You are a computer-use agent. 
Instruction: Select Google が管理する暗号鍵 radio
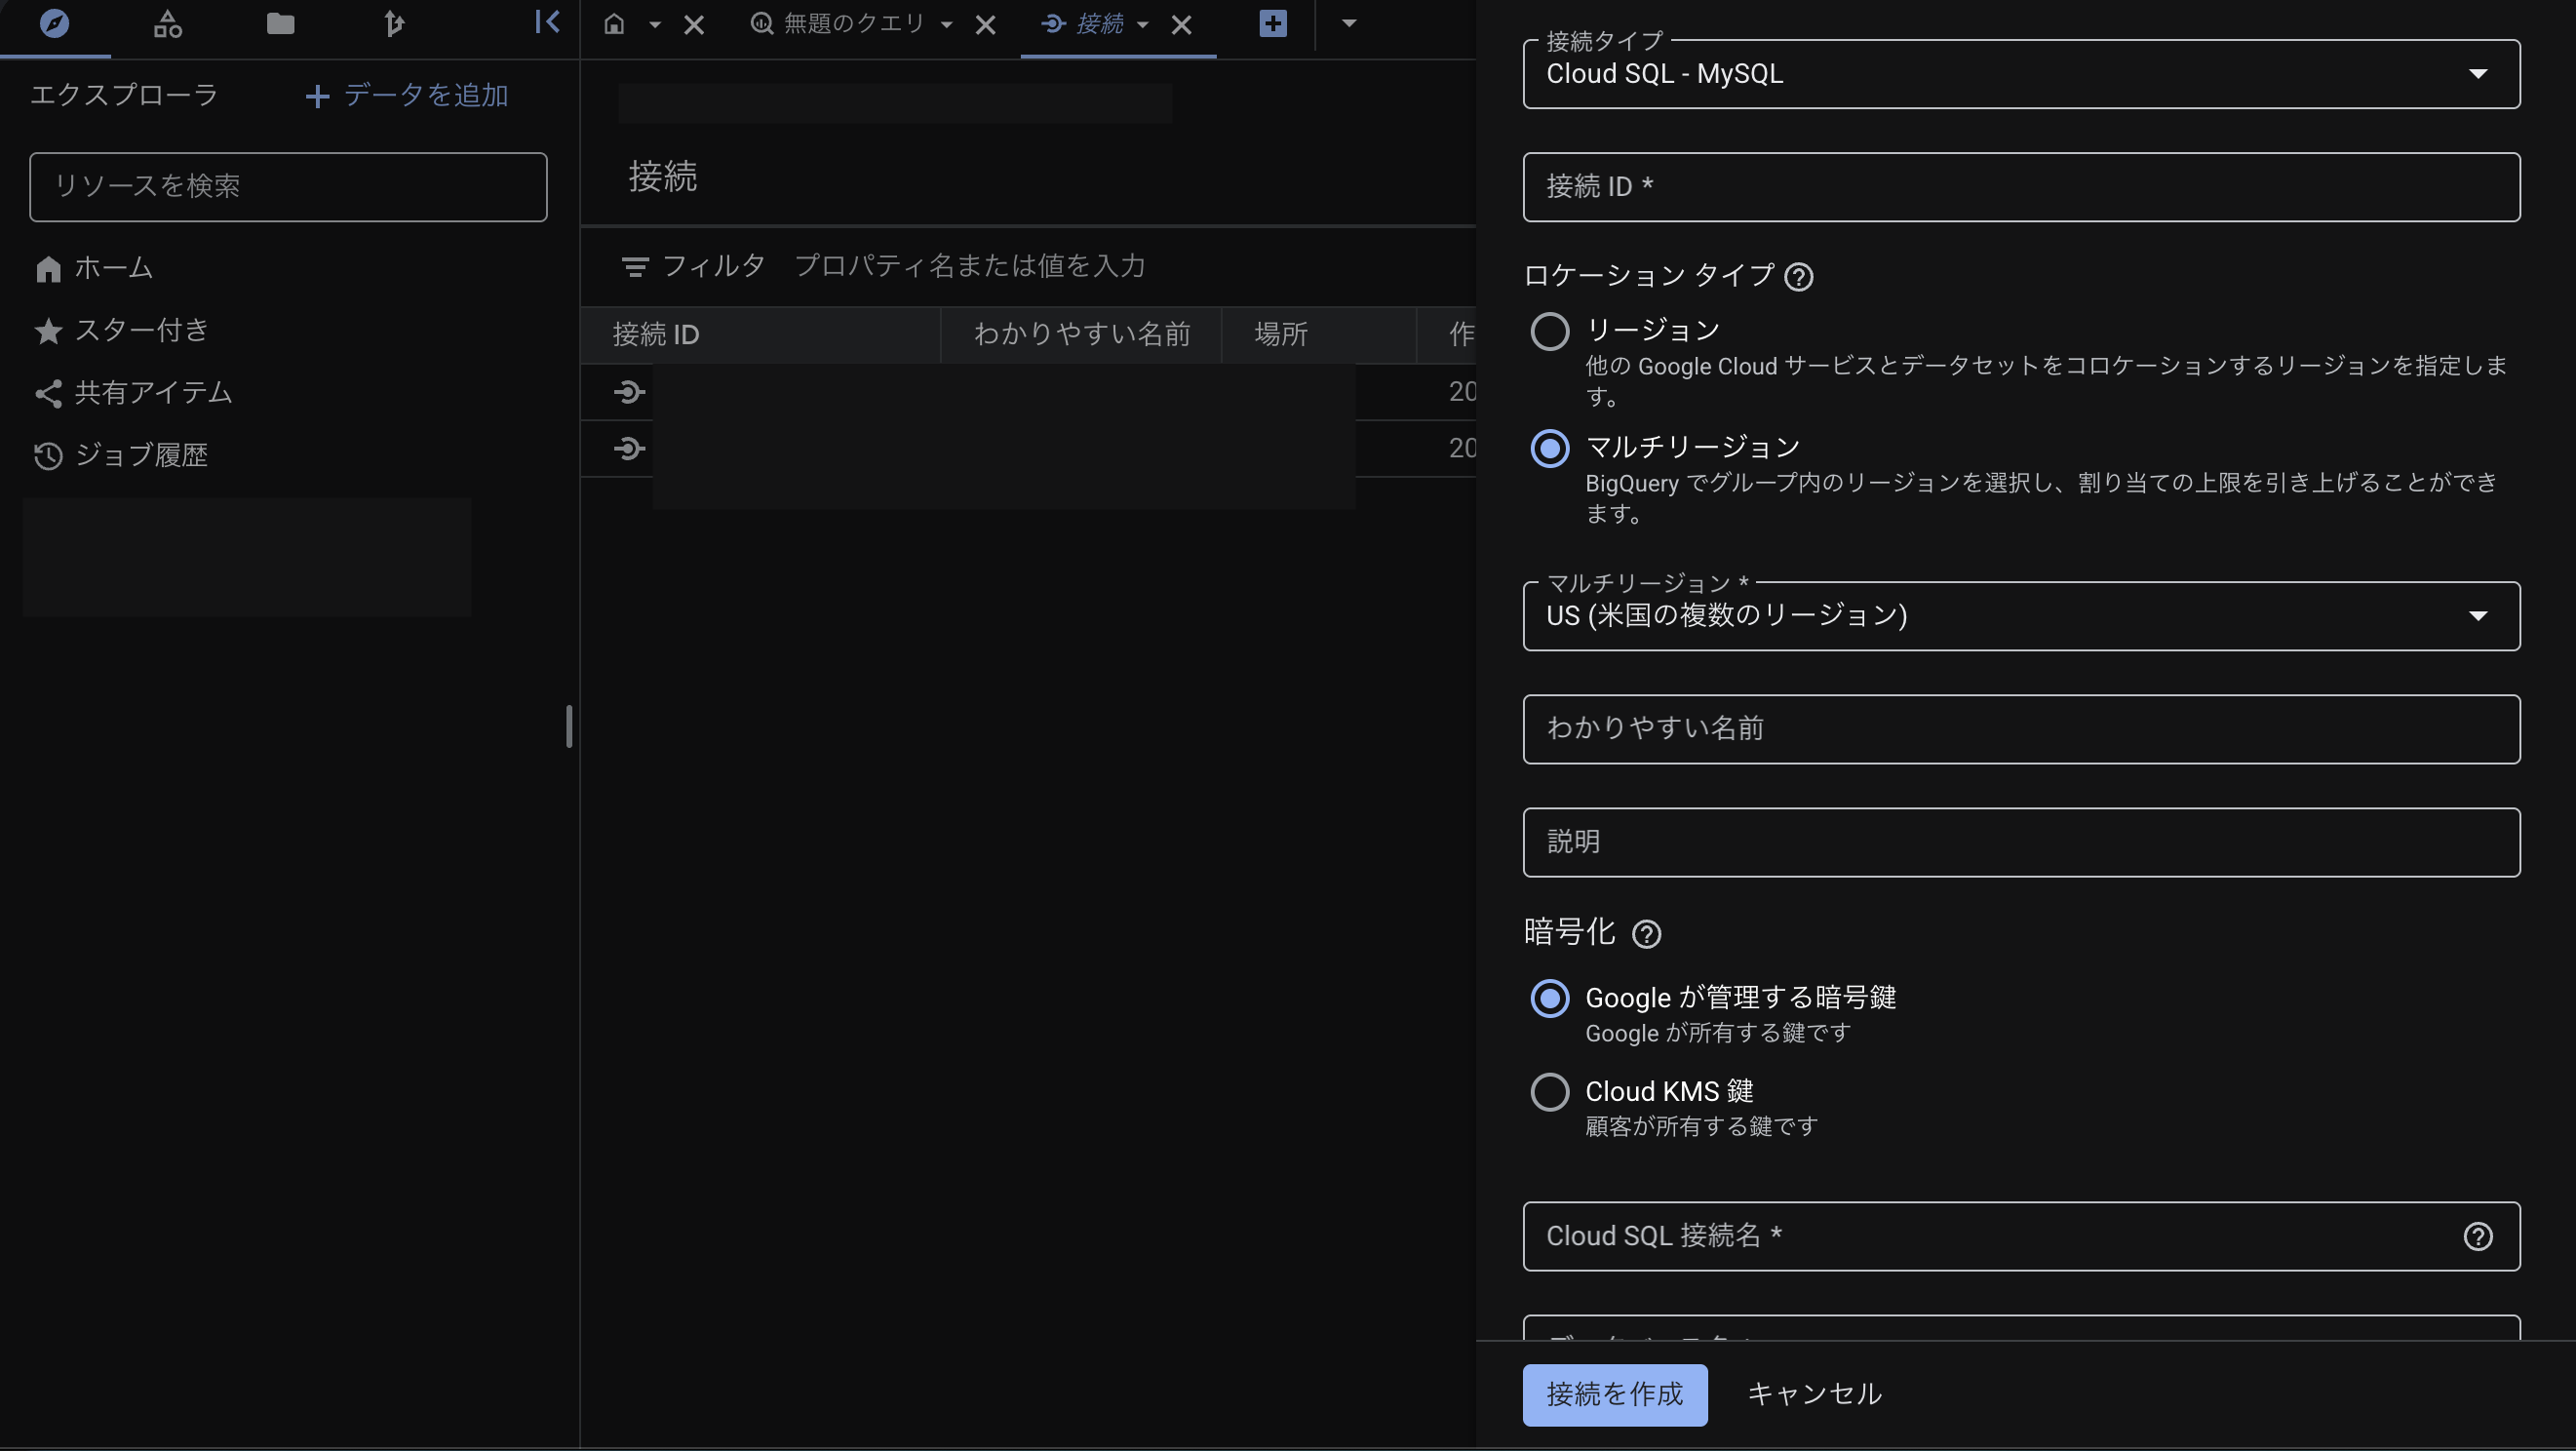(1550, 998)
